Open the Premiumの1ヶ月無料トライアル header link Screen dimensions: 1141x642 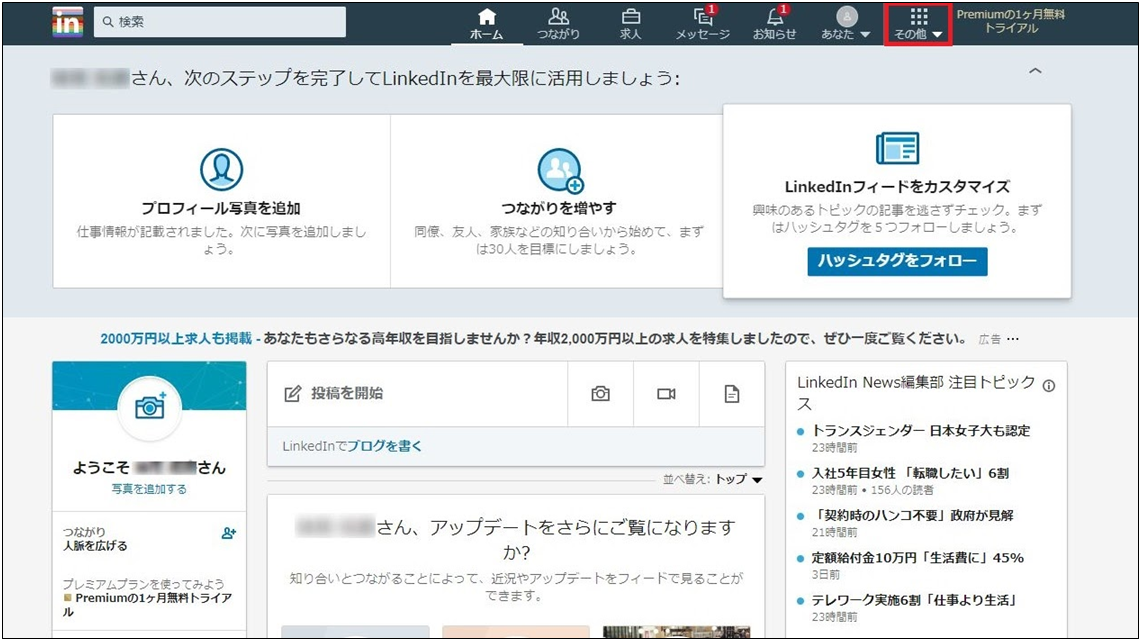(1011, 21)
